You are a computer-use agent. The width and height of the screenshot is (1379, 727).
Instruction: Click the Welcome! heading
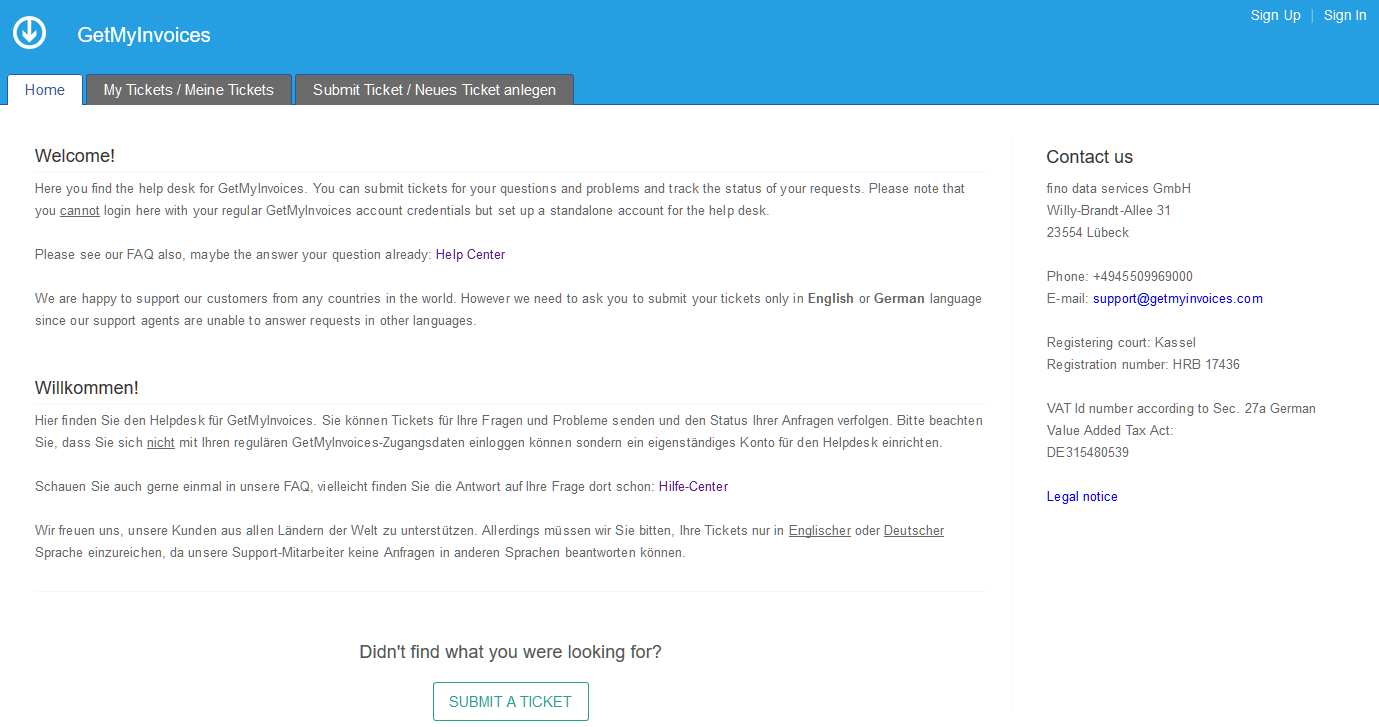click(75, 156)
